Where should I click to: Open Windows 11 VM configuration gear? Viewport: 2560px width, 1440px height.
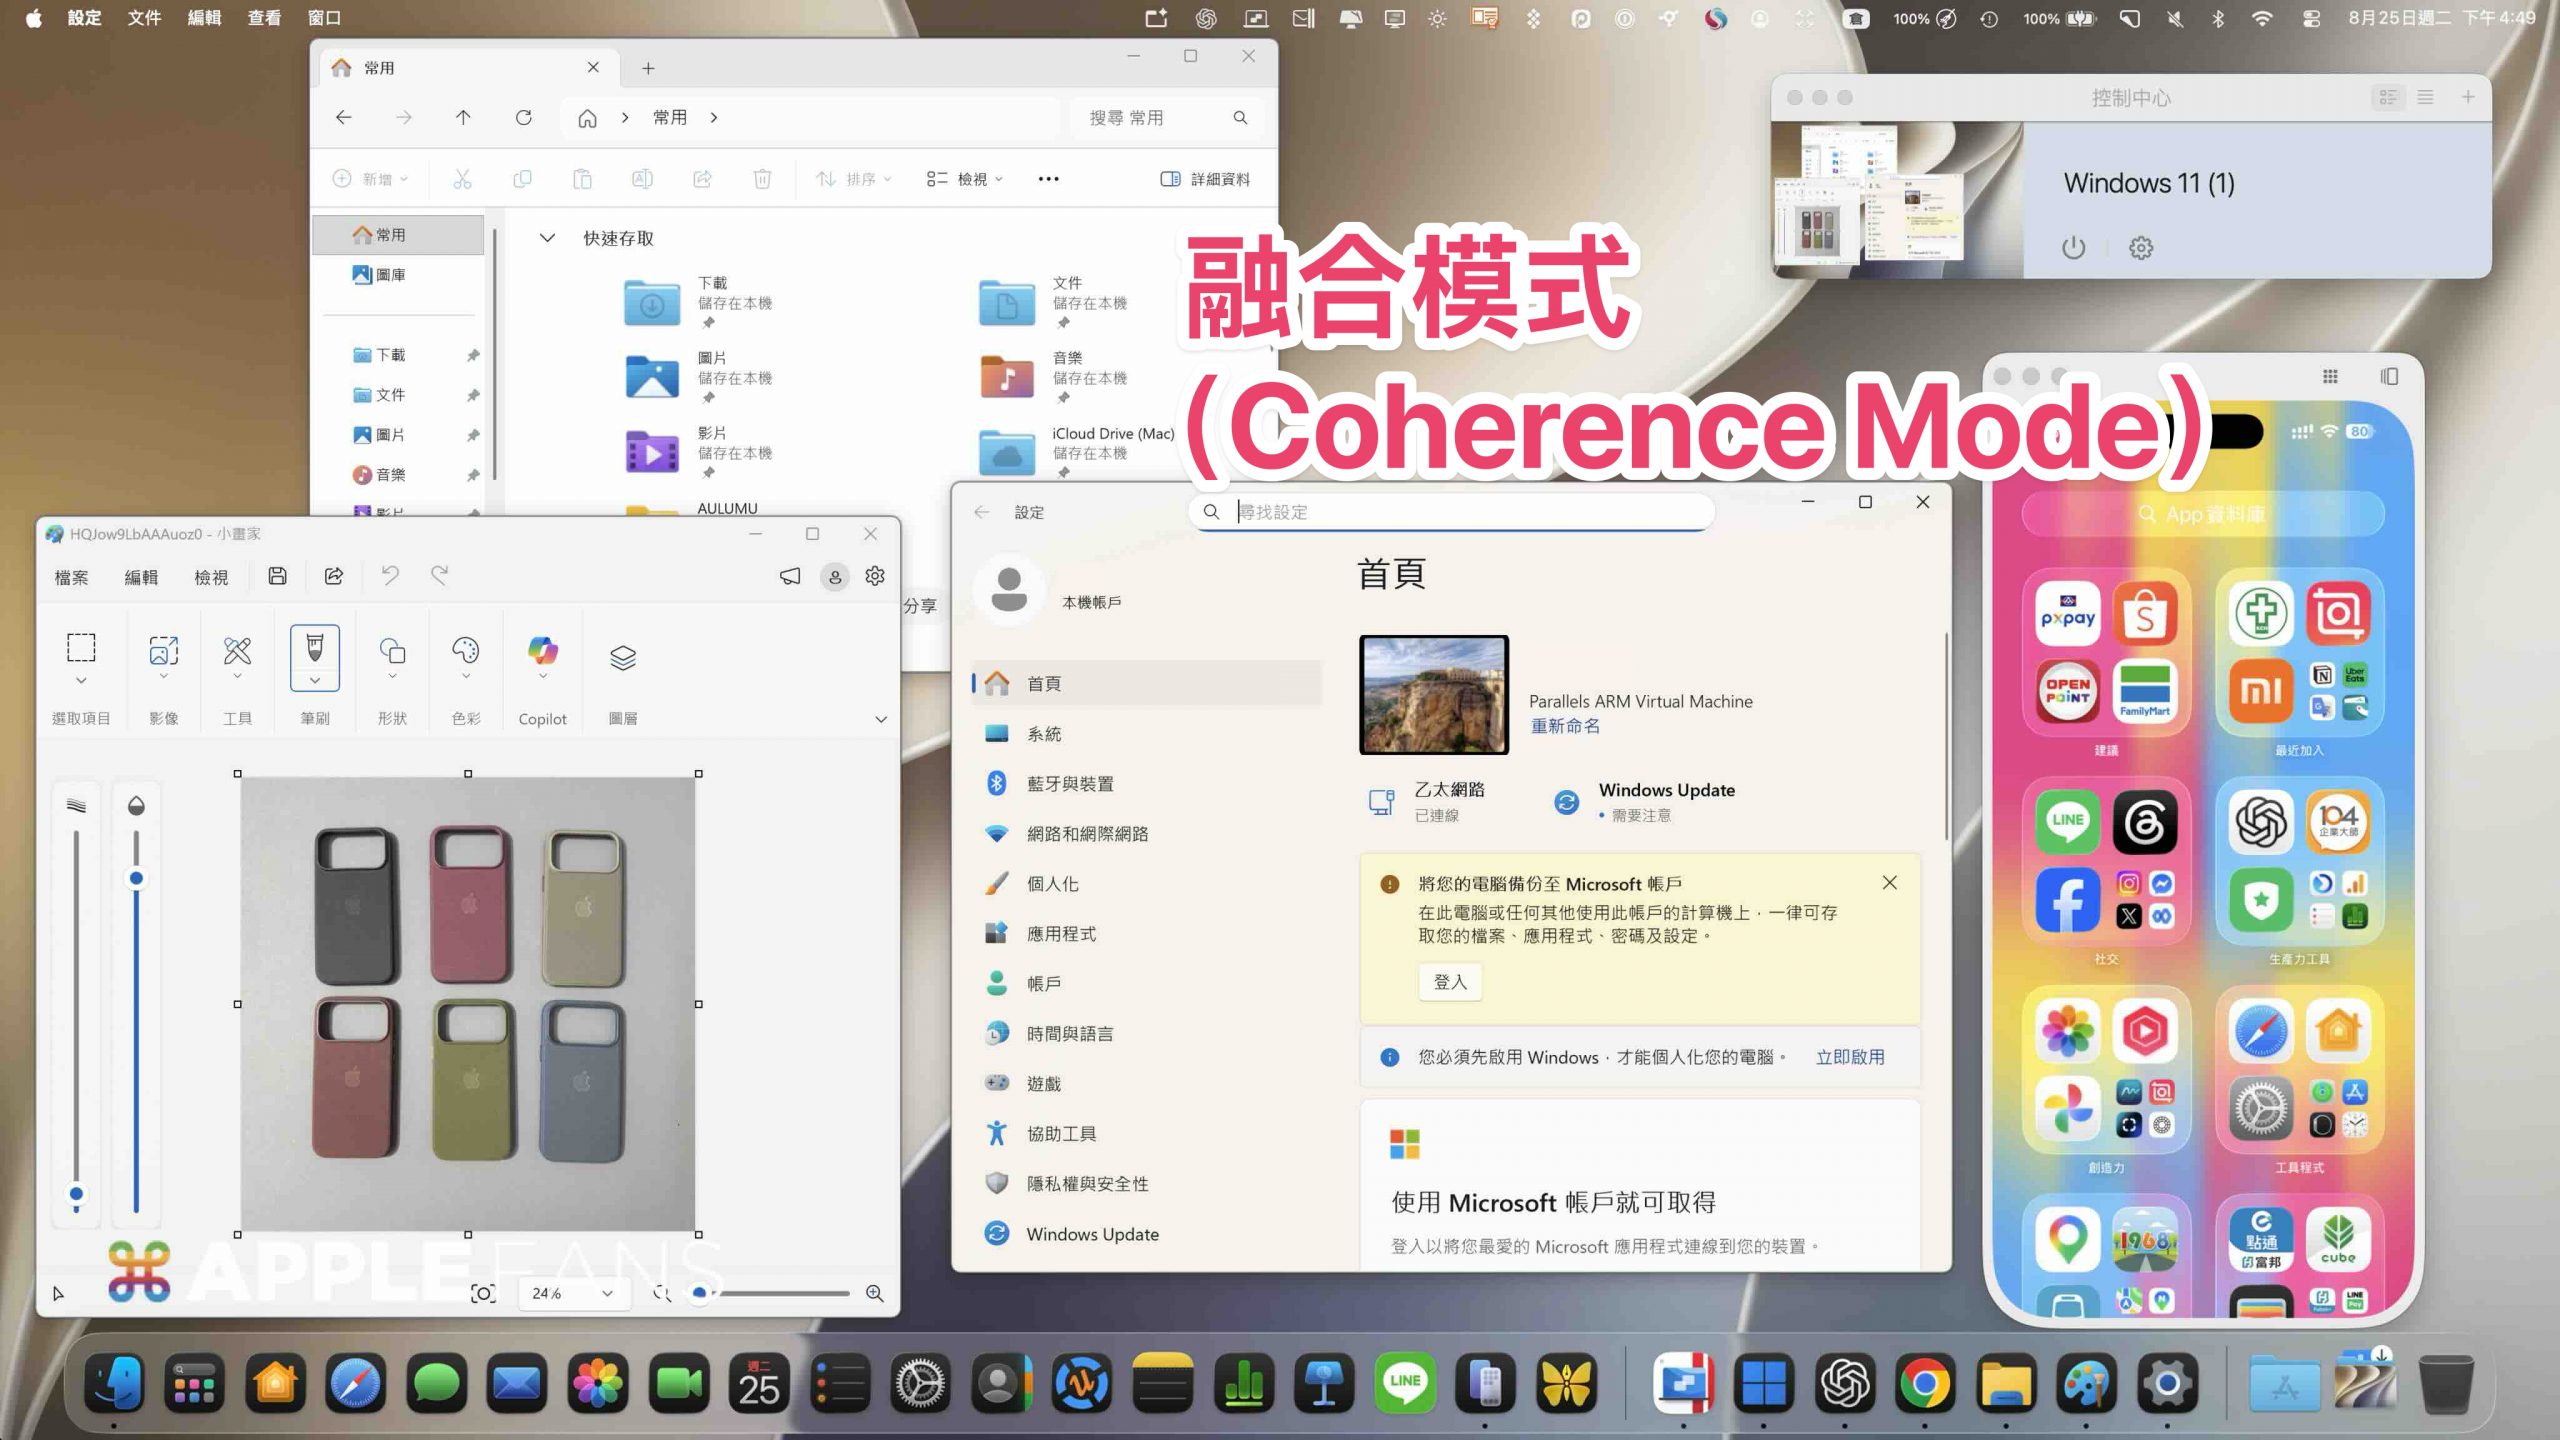coord(2141,247)
